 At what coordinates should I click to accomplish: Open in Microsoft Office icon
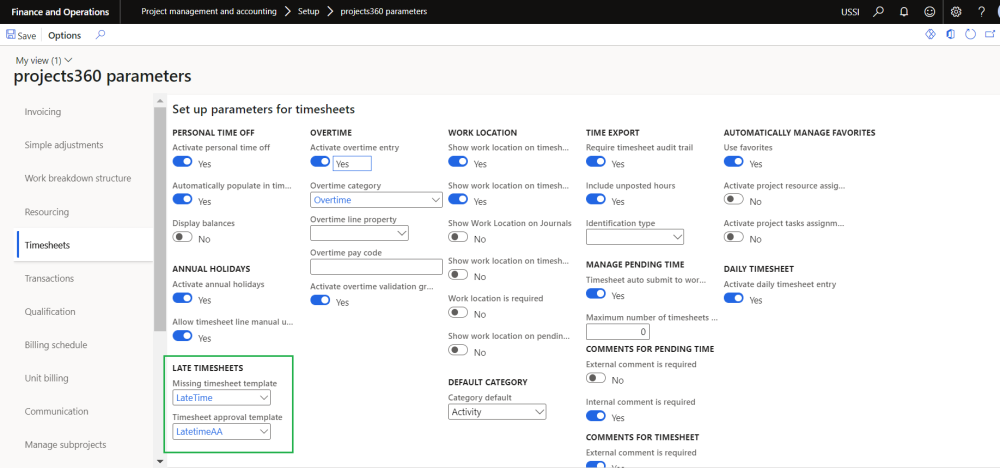950,35
